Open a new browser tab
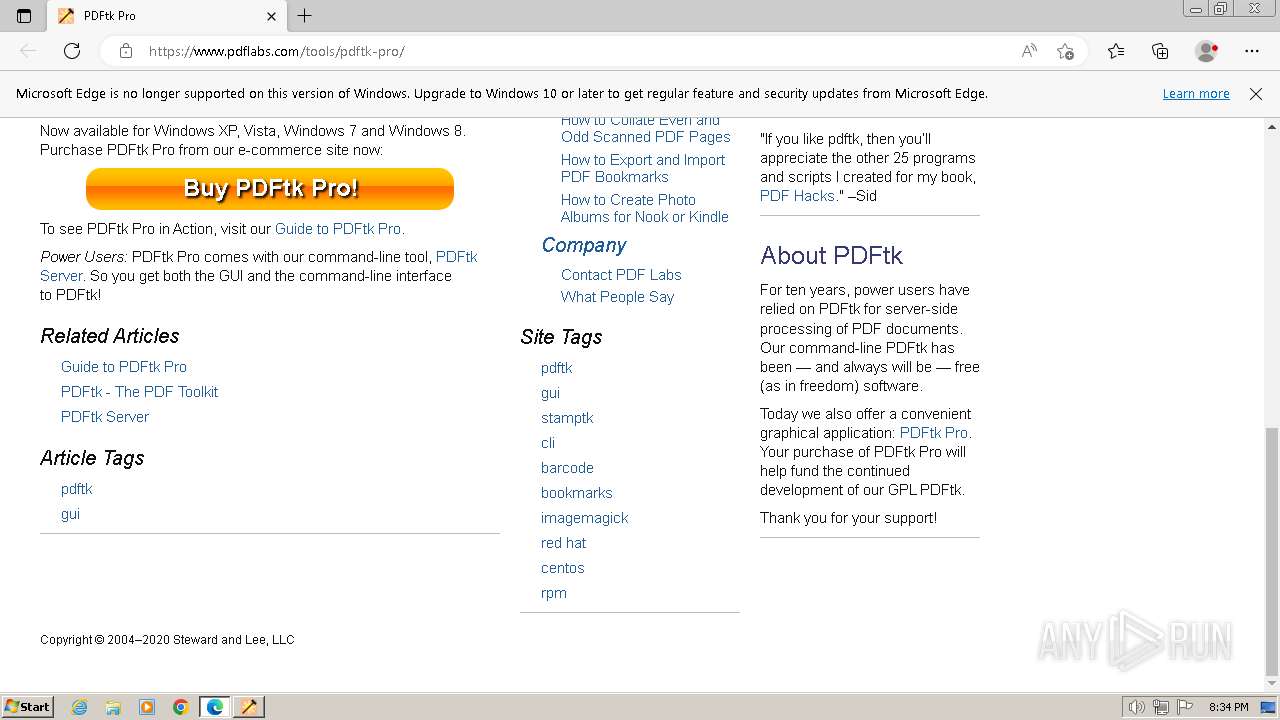Screen dimensions: 1280x720 click(305, 15)
